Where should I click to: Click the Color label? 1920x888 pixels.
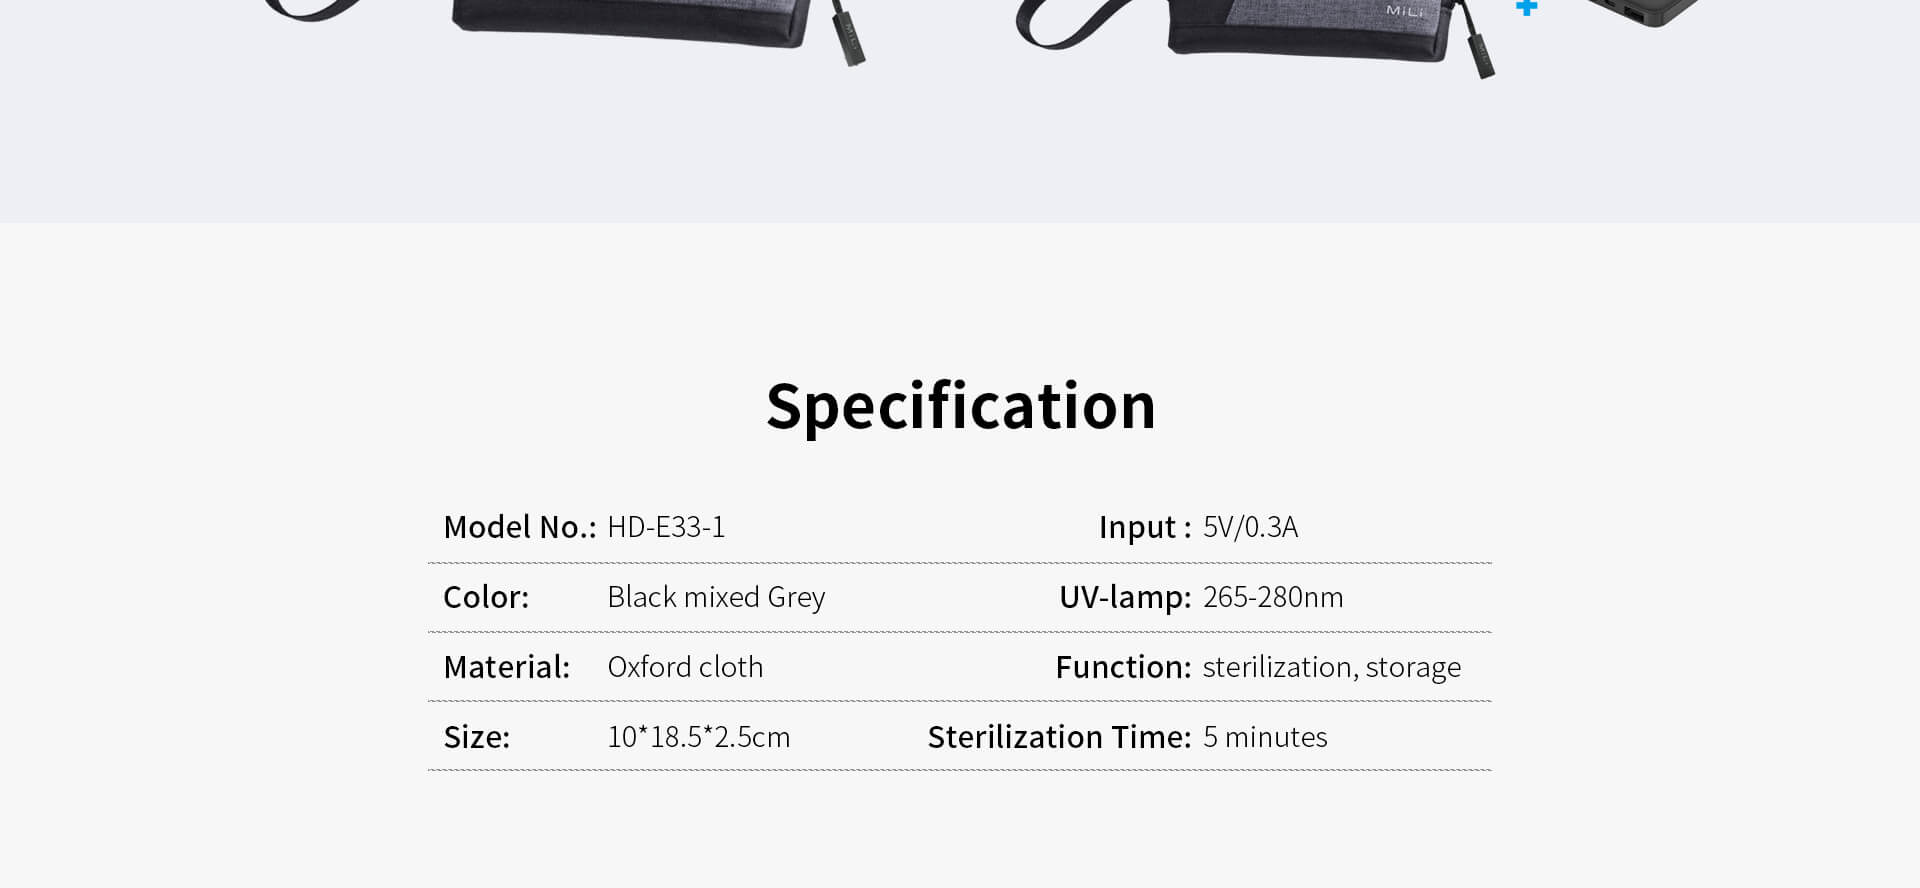(x=486, y=597)
